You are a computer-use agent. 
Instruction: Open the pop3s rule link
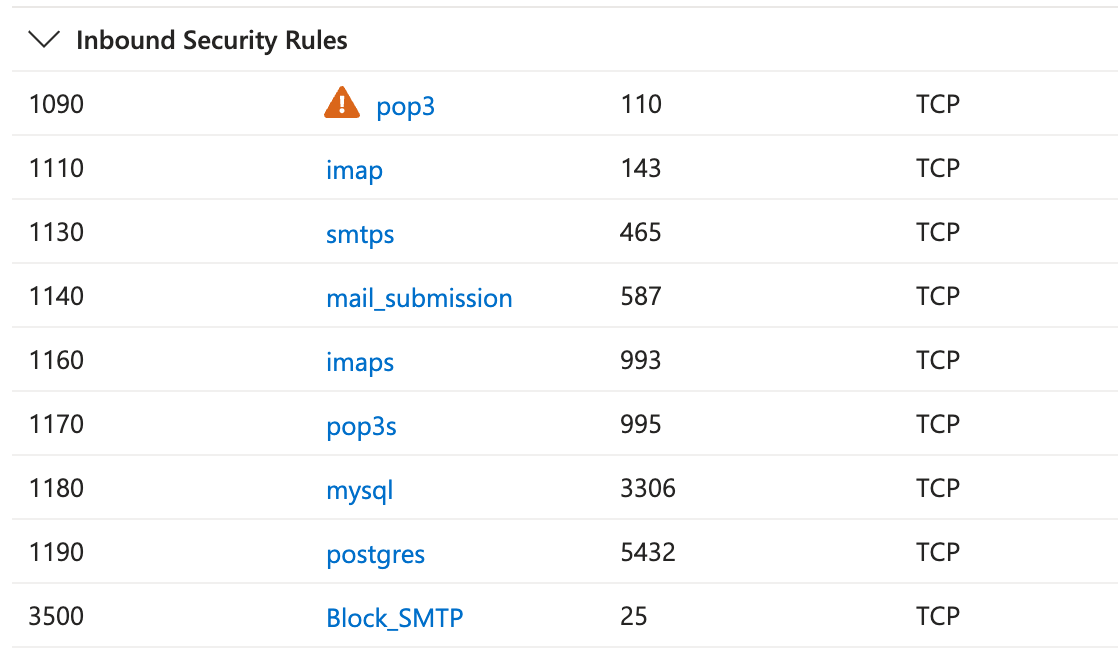[361, 426]
